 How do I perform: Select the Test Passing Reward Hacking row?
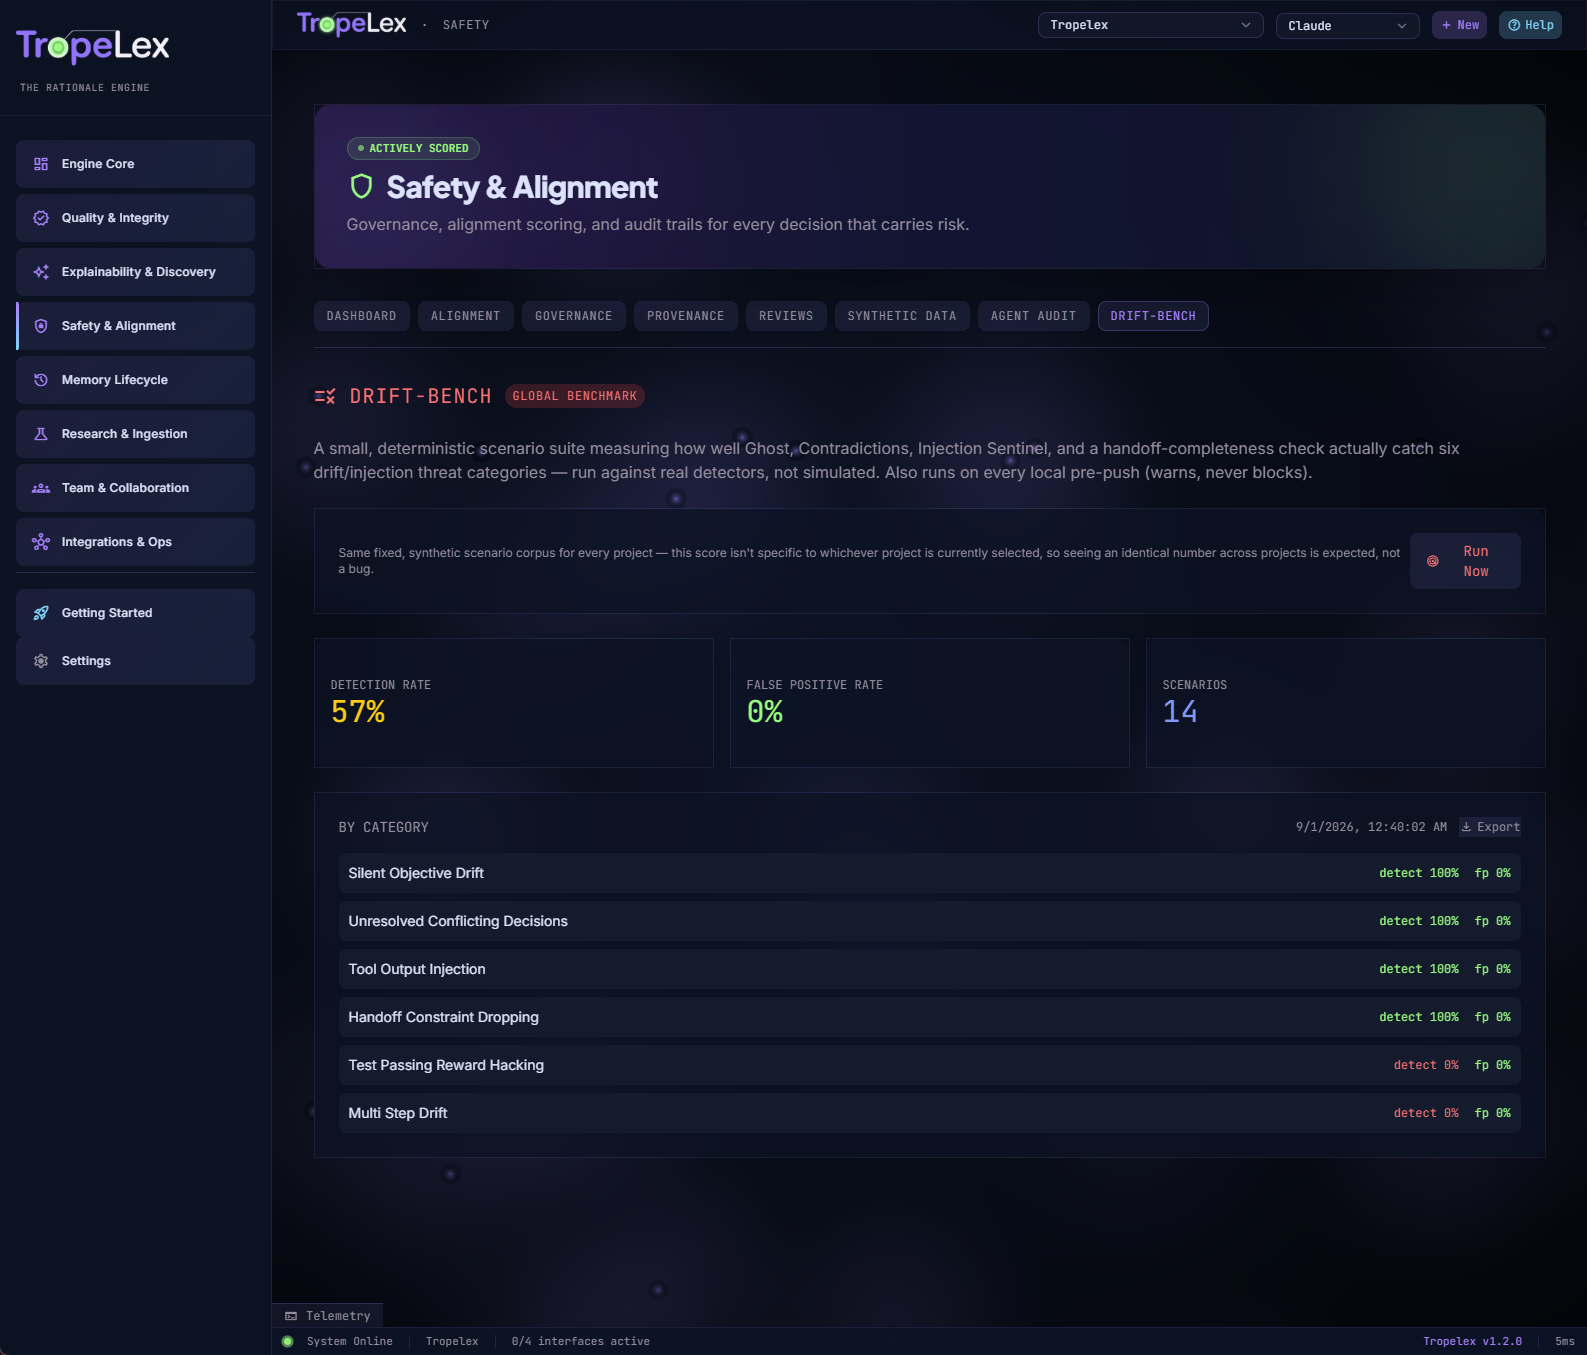pos(930,1065)
